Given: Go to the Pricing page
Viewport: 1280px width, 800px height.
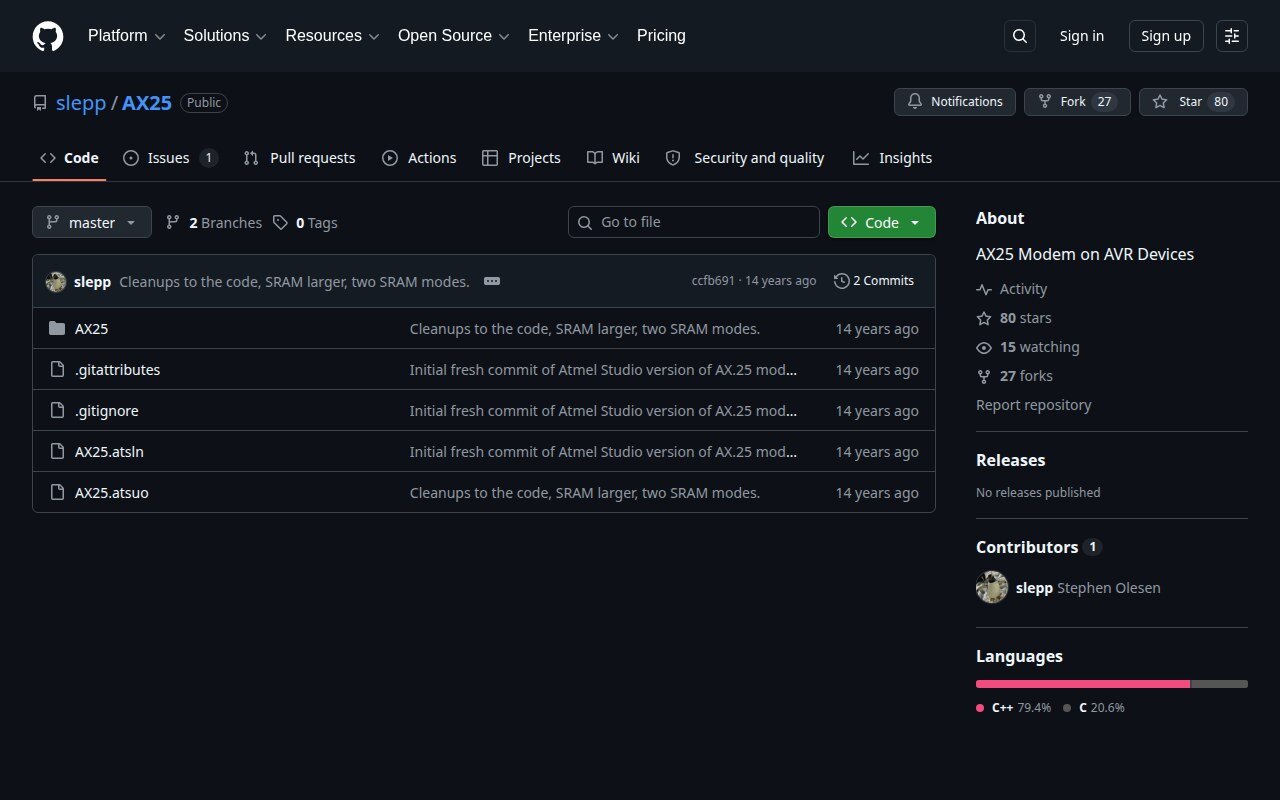Looking at the screenshot, I should (661, 36).
